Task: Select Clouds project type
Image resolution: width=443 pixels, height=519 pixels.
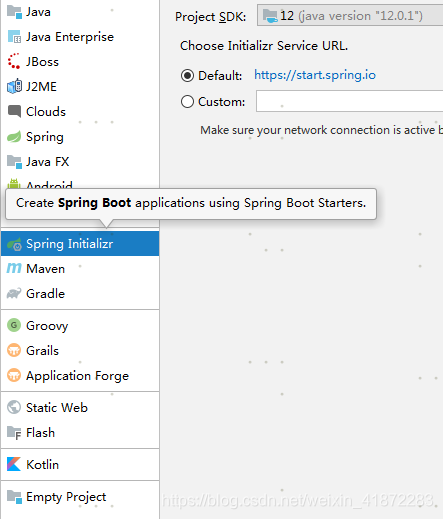Action: point(80,112)
